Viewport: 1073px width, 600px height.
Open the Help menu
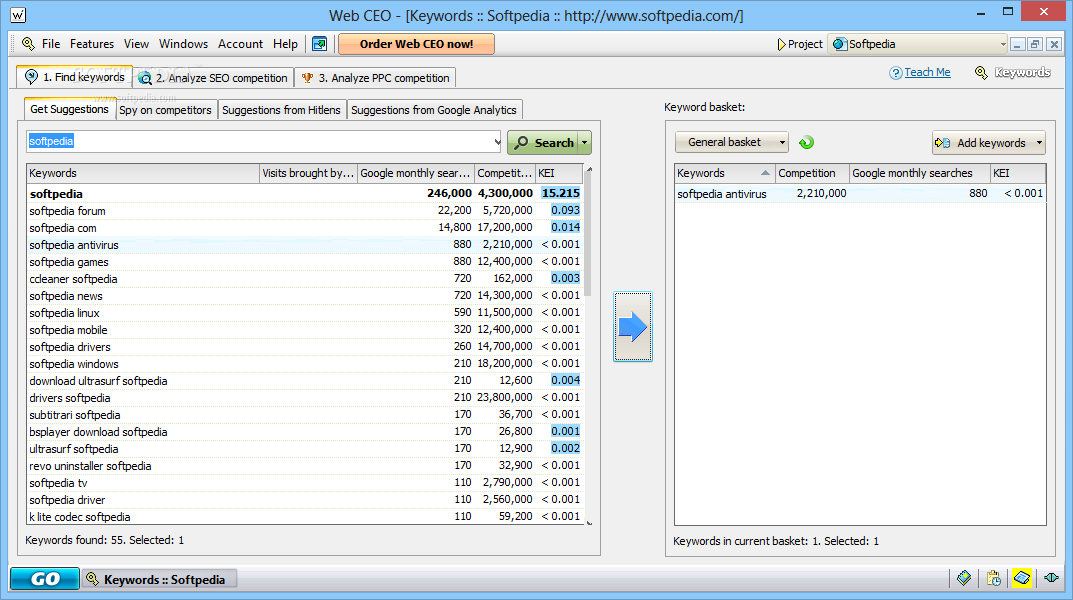[x=285, y=44]
